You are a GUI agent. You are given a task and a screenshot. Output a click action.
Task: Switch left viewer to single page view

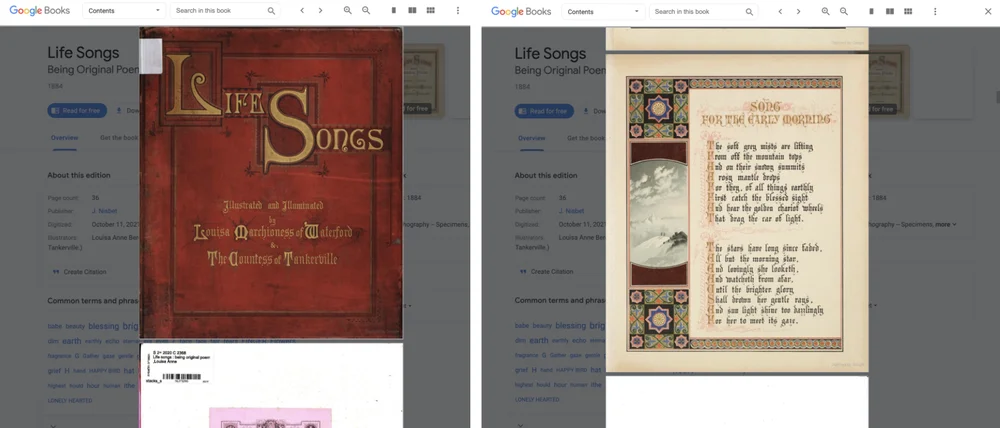click(x=393, y=11)
